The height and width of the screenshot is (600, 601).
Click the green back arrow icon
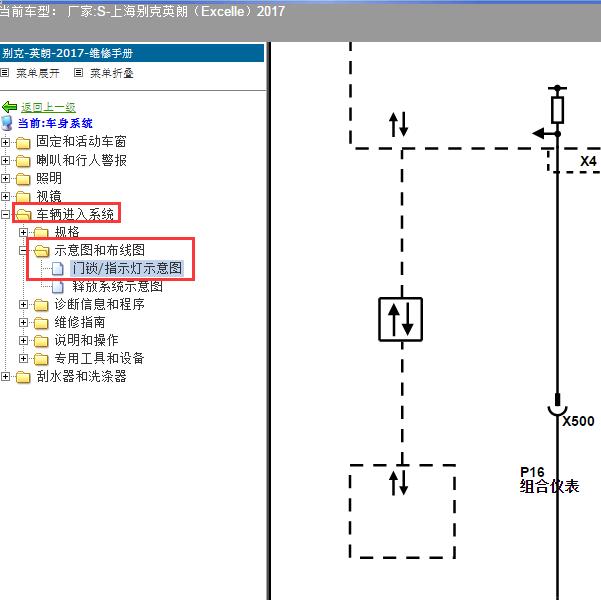click(x=9, y=107)
